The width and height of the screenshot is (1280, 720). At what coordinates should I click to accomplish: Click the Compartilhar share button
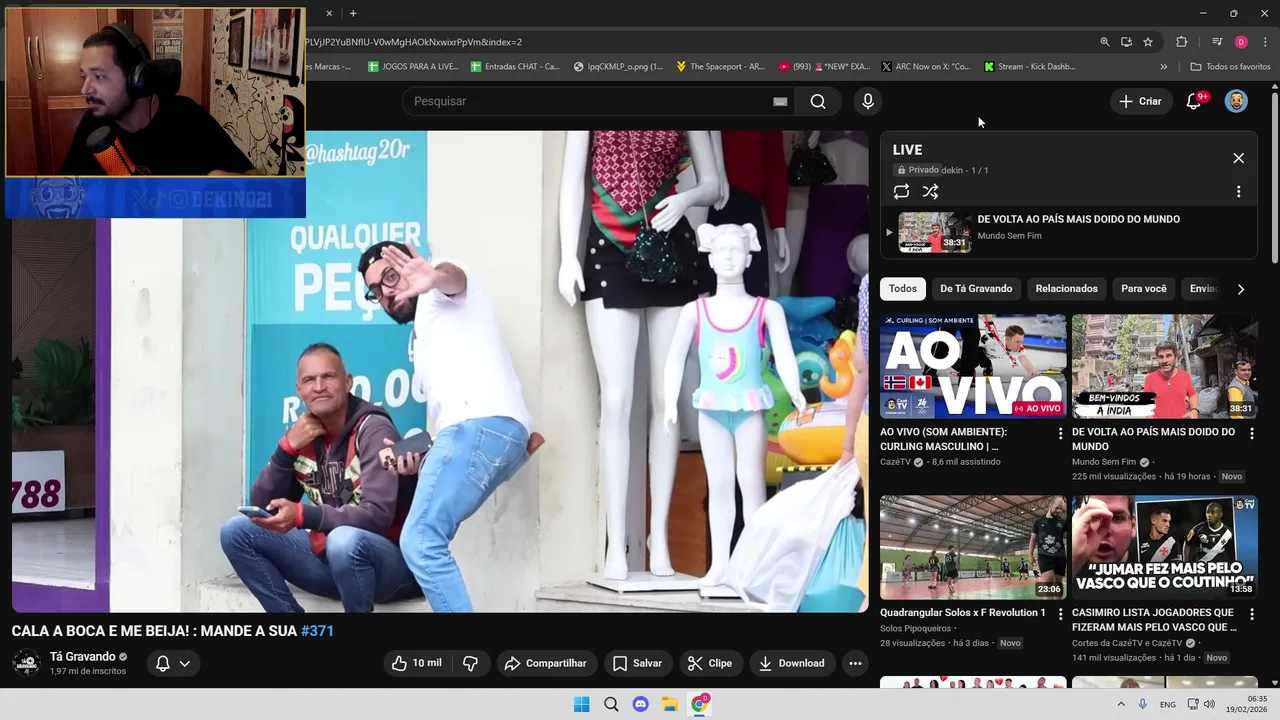[x=546, y=663]
